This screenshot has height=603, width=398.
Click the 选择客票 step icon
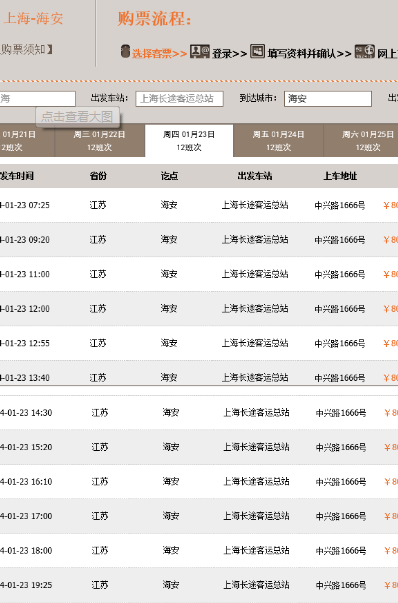(x=125, y=51)
